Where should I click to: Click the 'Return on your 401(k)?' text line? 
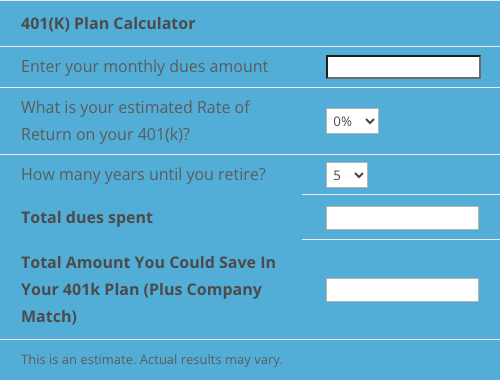pyautogui.click(x=106, y=135)
